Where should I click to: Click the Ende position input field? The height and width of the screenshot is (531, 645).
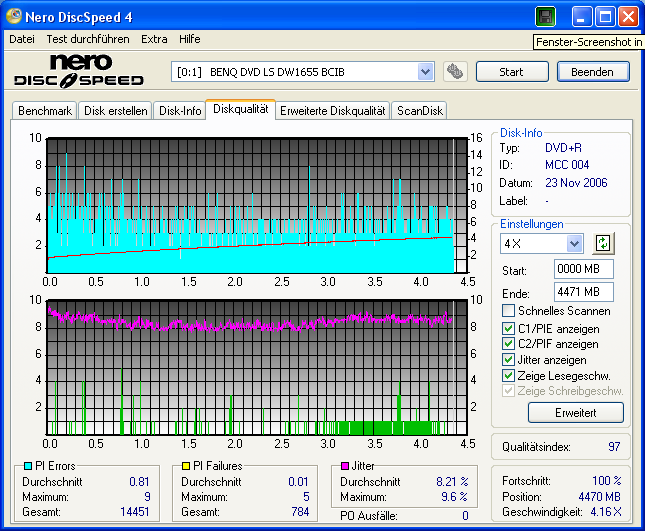tap(583, 292)
